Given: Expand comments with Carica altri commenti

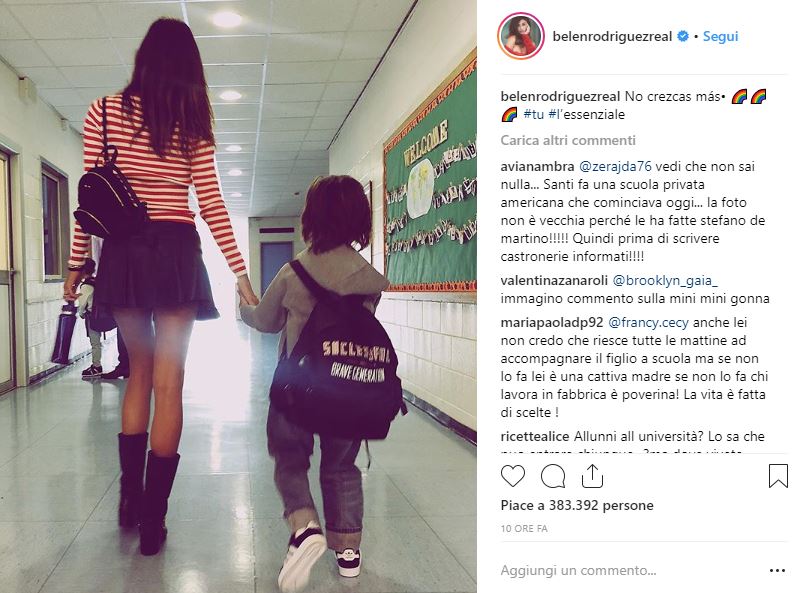Looking at the screenshot, I should (x=568, y=140).
